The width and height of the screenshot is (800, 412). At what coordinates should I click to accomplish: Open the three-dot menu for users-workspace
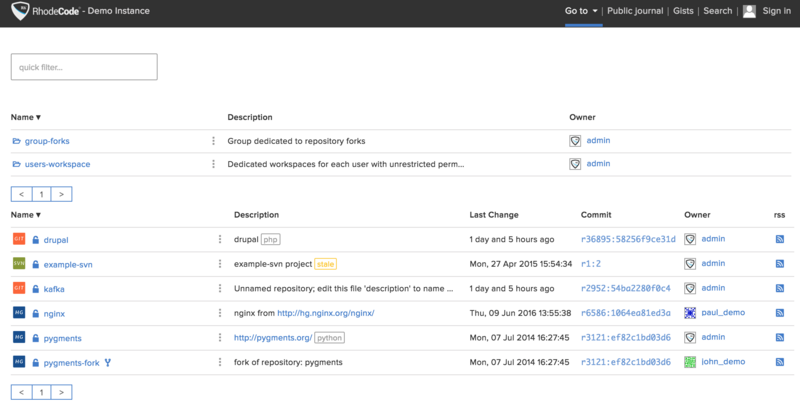click(213, 164)
